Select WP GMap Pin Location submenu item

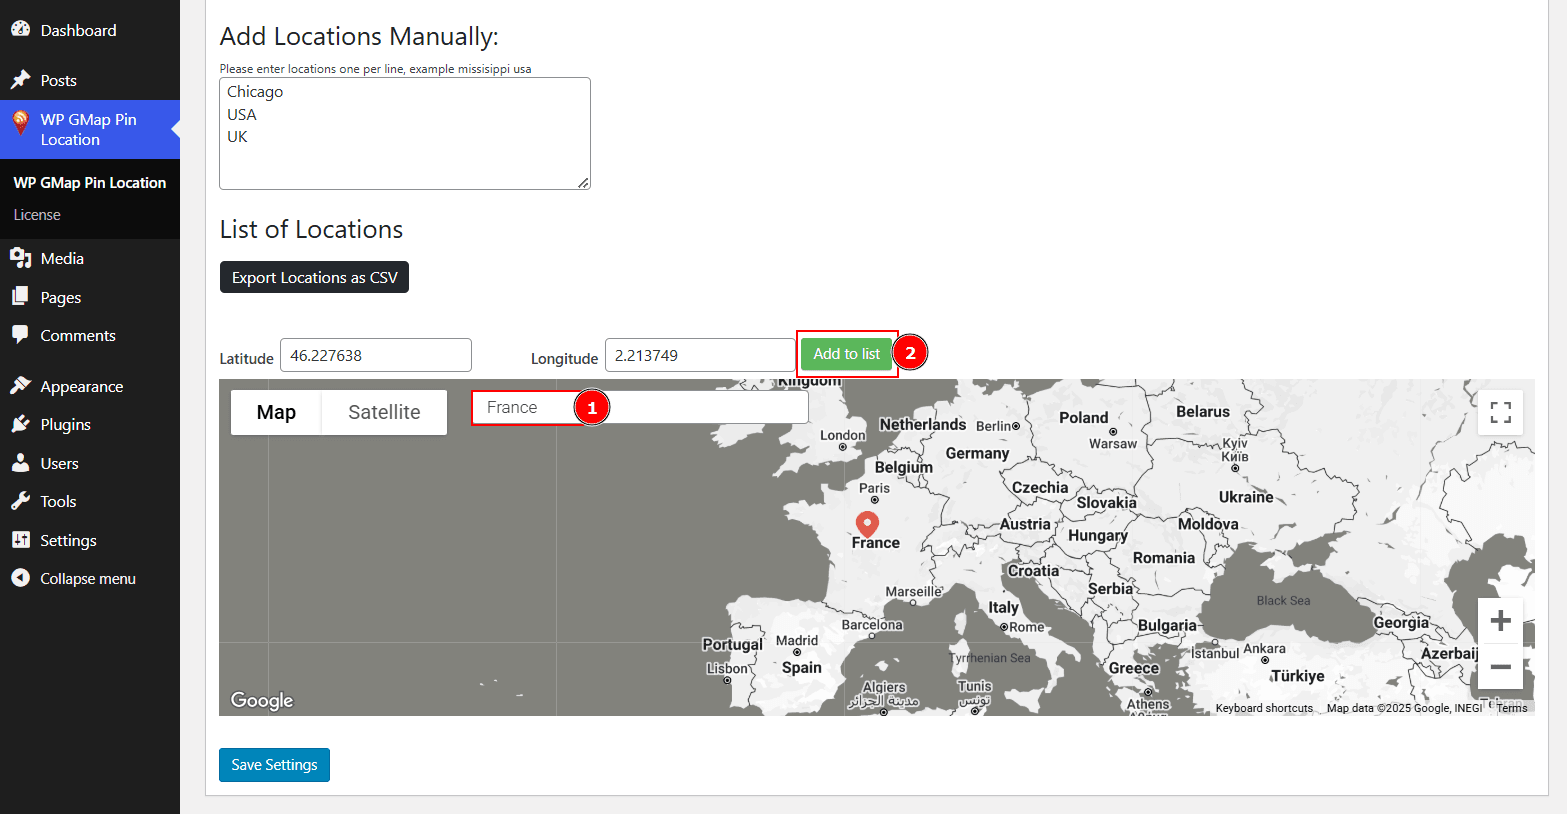pos(90,183)
